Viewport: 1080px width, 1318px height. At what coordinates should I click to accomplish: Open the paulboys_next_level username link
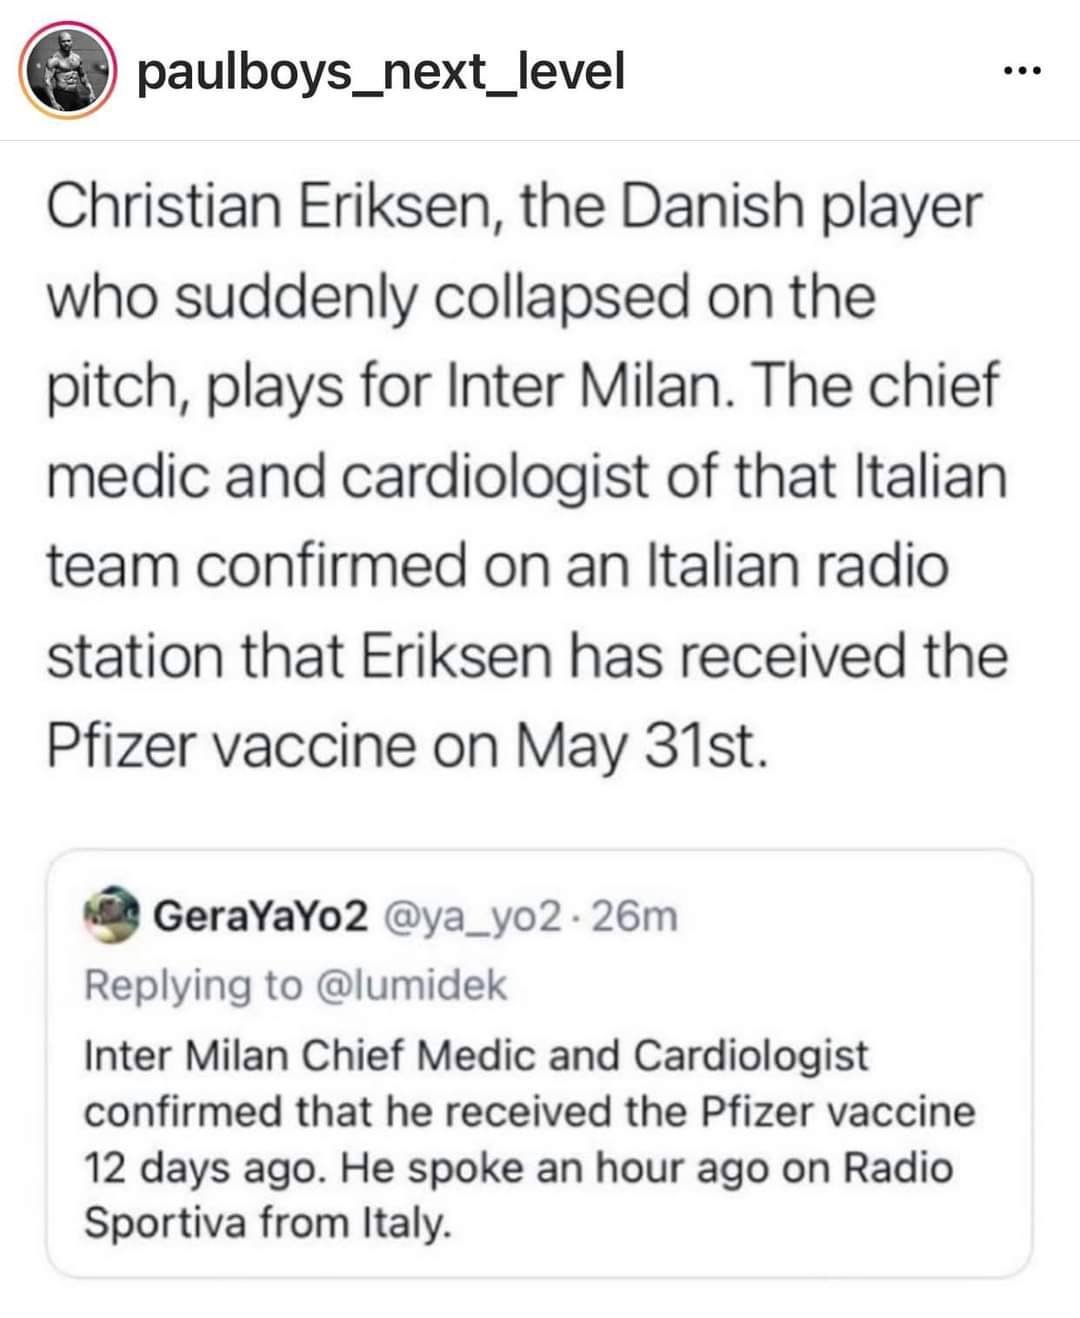point(380,72)
